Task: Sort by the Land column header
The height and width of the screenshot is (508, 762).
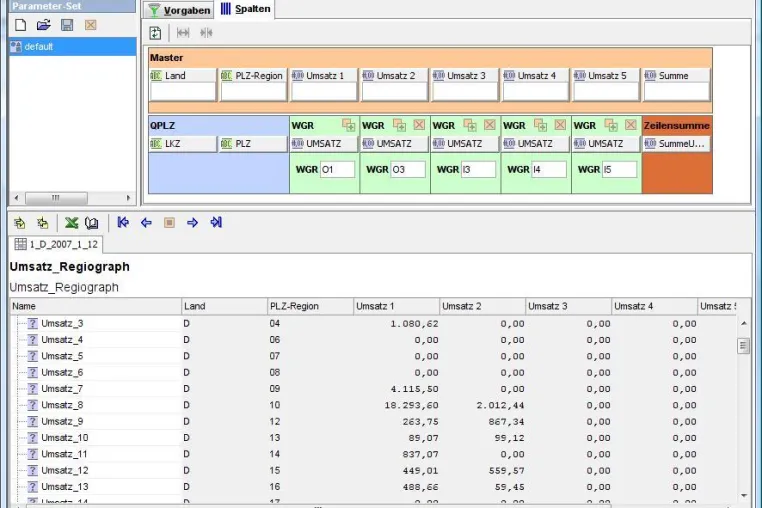Action: (224, 306)
